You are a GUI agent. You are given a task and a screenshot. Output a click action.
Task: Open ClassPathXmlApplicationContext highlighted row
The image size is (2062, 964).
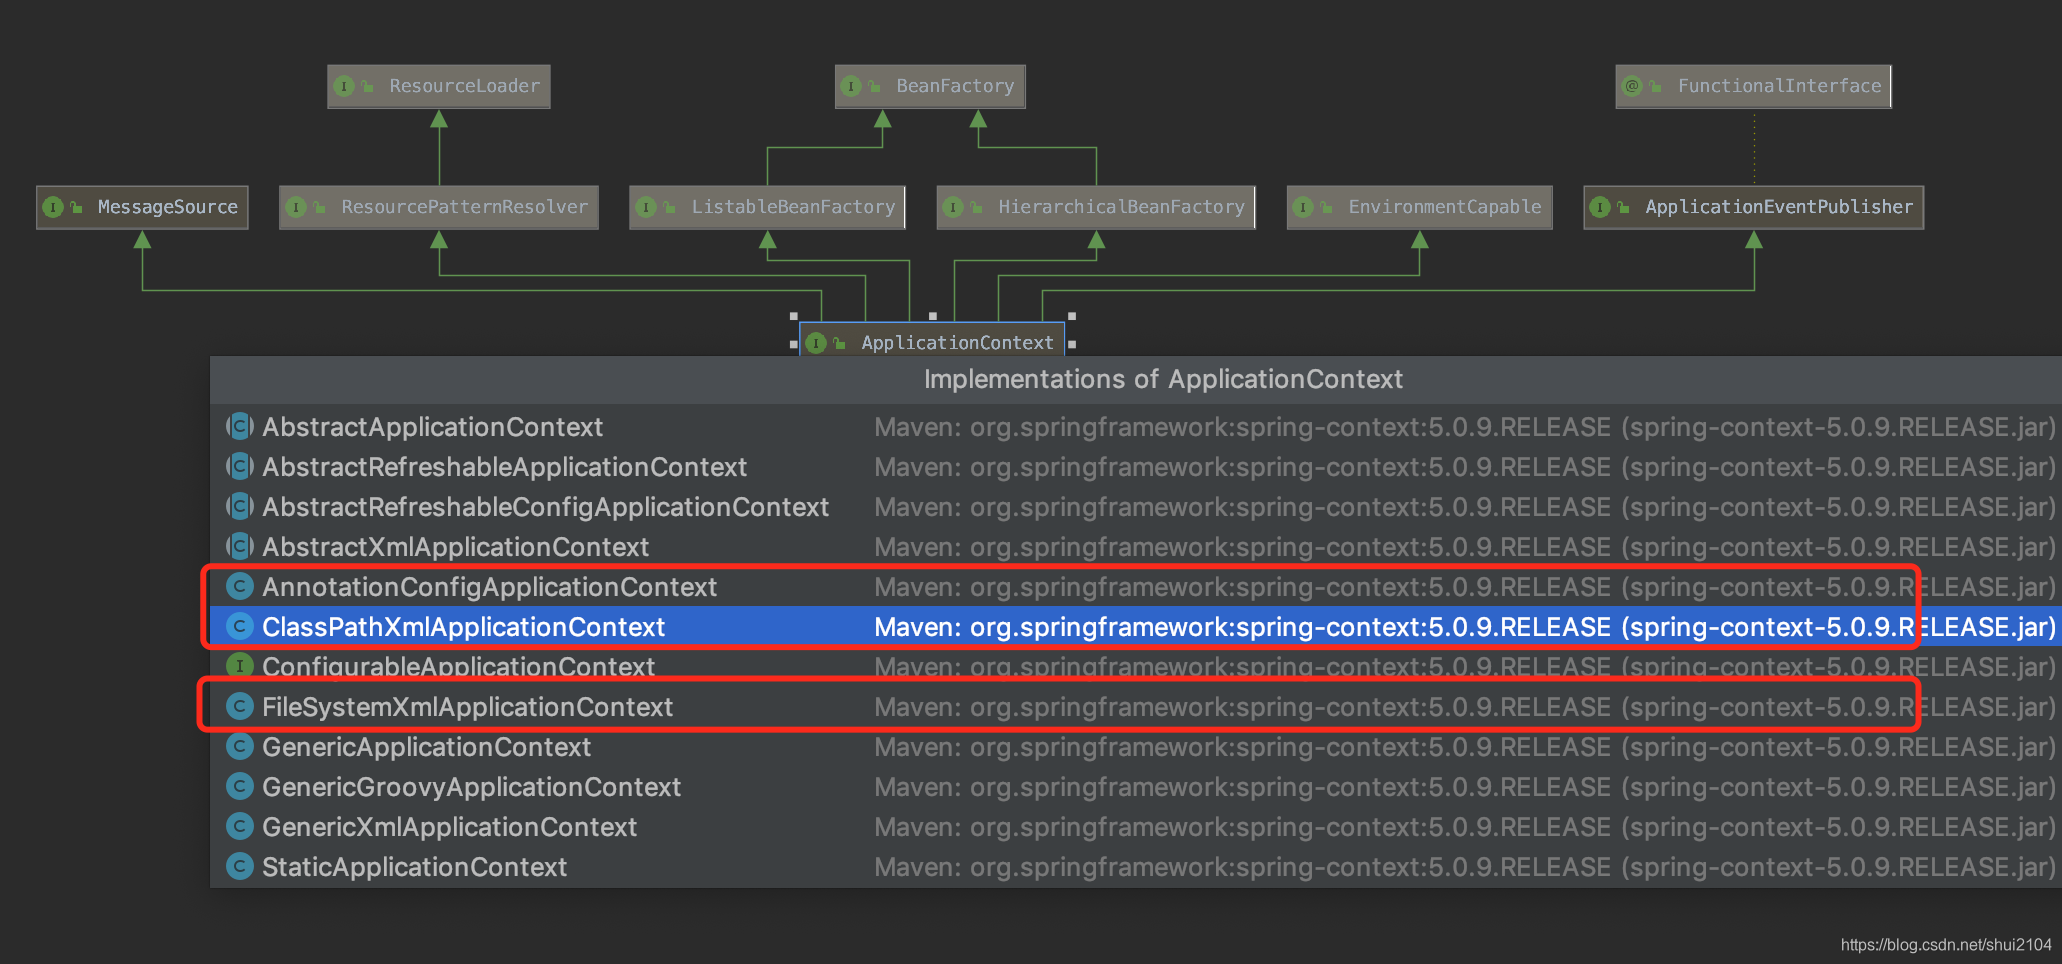(x=1136, y=627)
